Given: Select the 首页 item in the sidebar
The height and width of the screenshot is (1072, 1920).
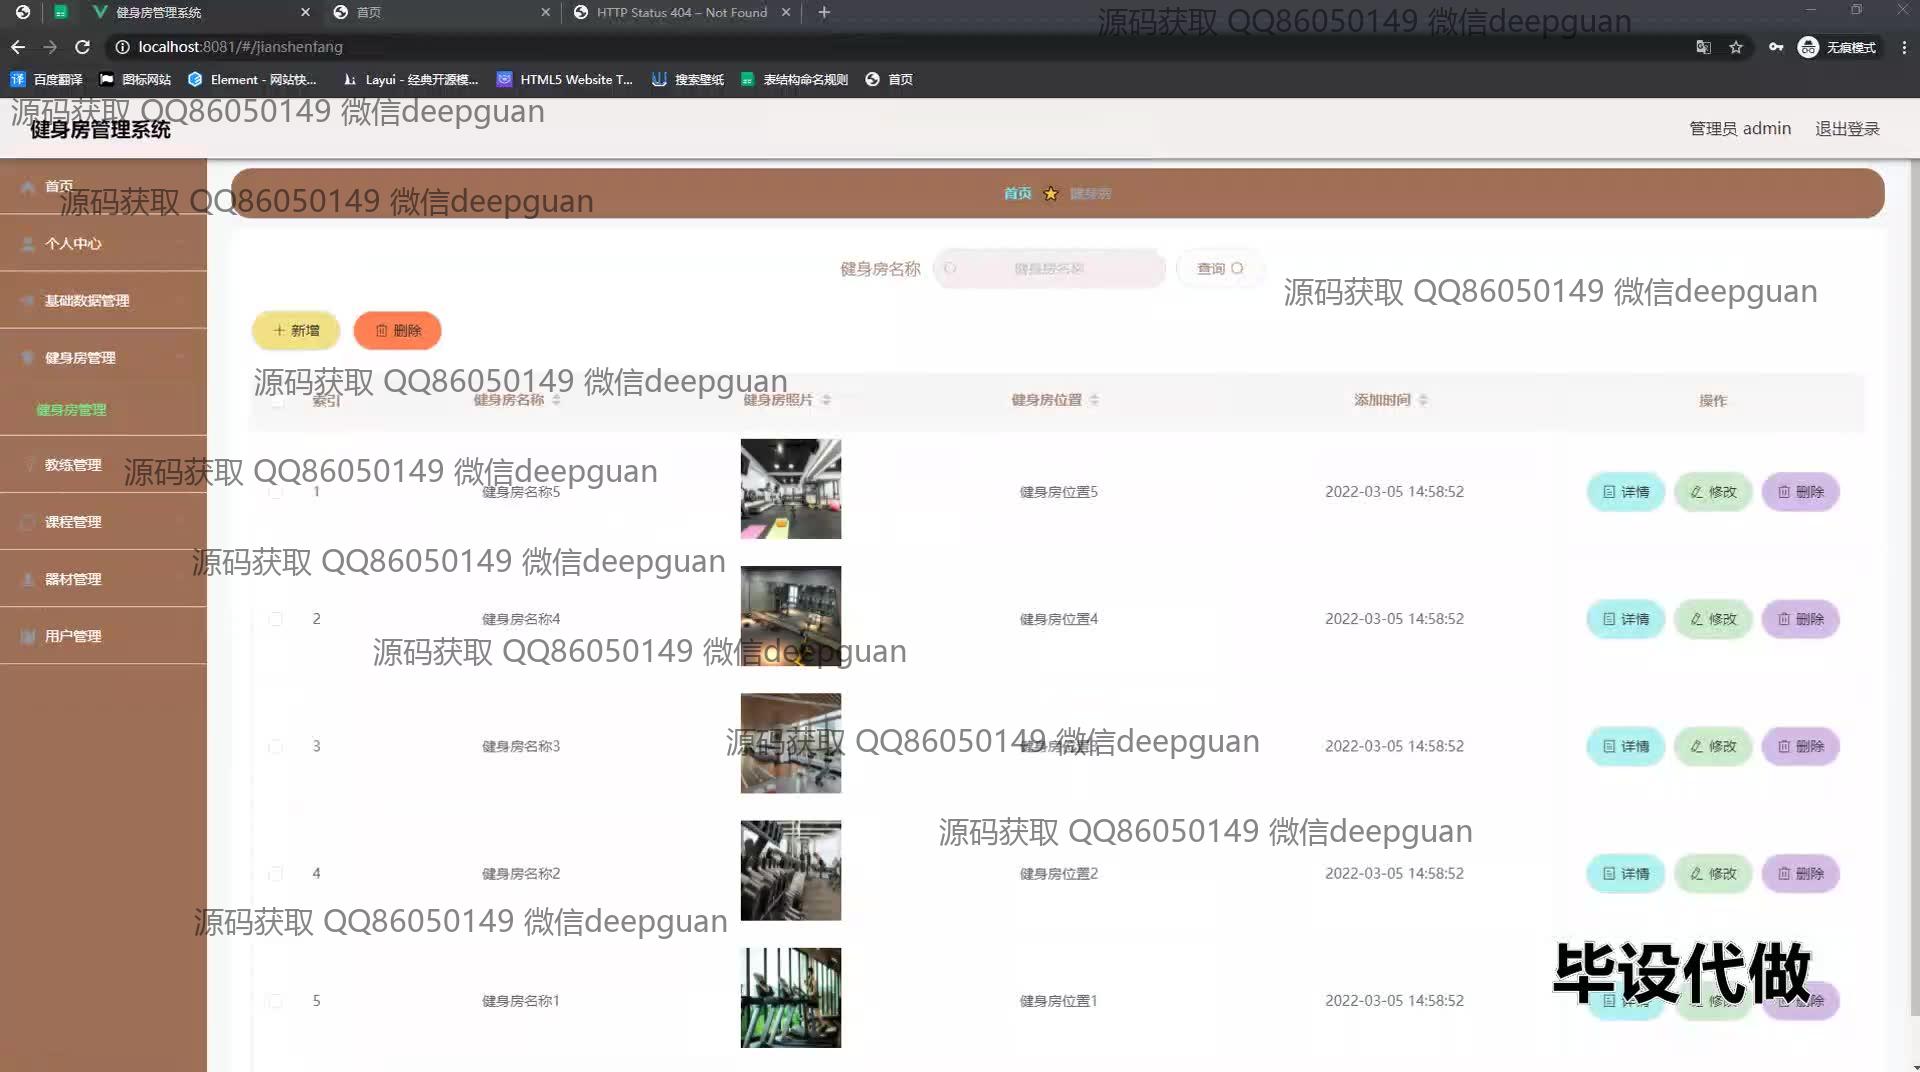Looking at the screenshot, I should (x=103, y=186).
